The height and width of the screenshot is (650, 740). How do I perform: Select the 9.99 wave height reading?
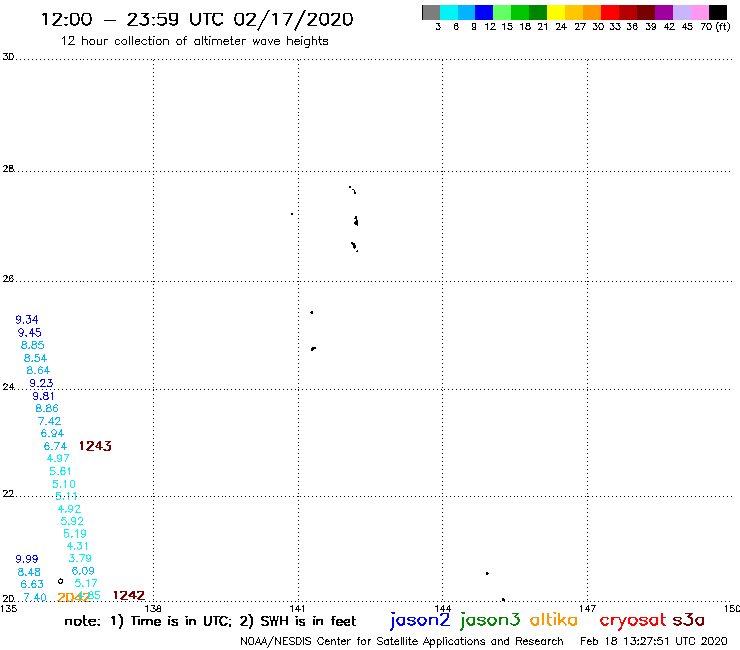tap(27, 559)
